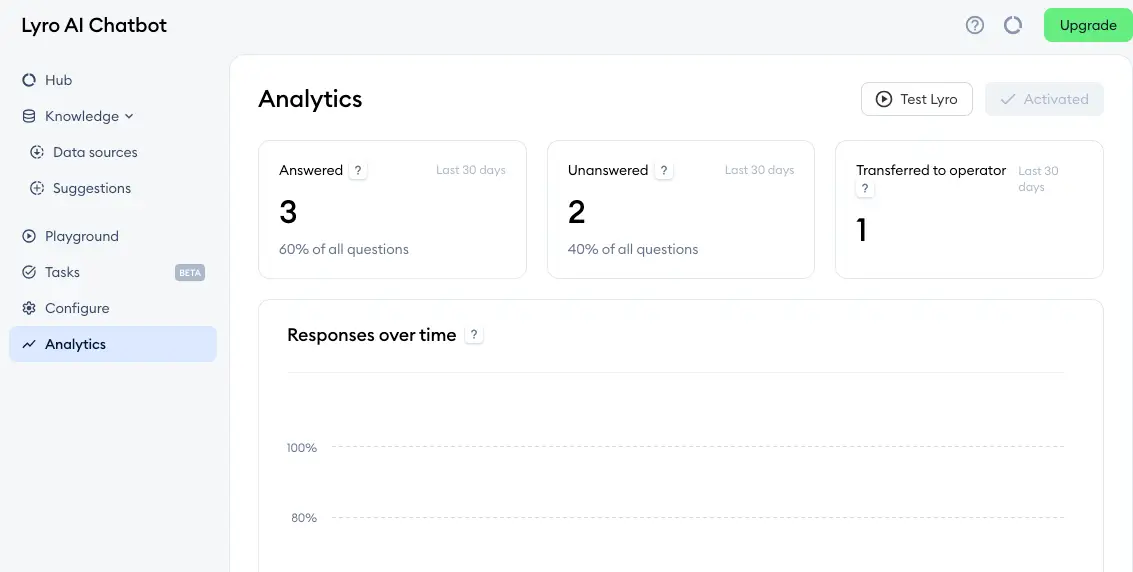This screenshot has height=572, width=1133.
Task: Click the Test Lyro button
Action: point(917,99)
